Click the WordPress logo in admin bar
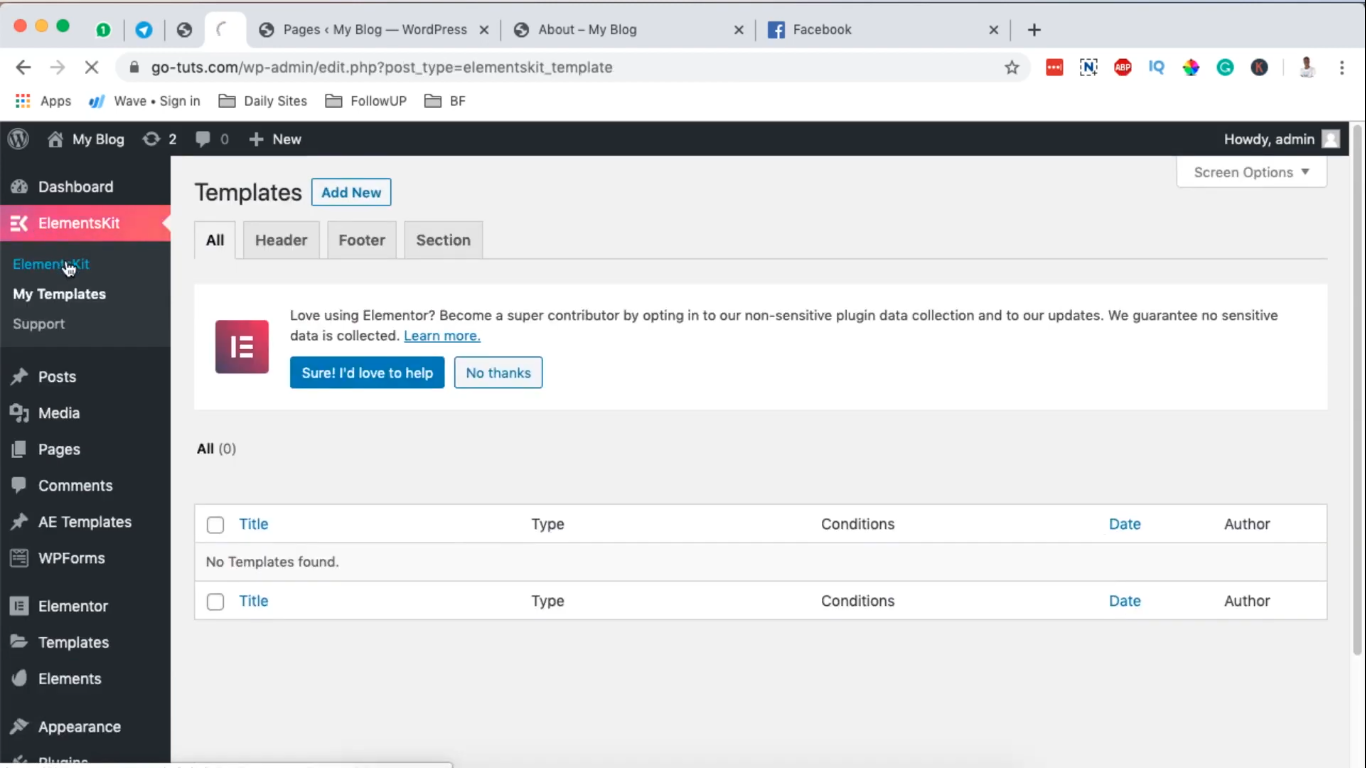Viewport: 1366px width, 768px height. coord(18,139)
